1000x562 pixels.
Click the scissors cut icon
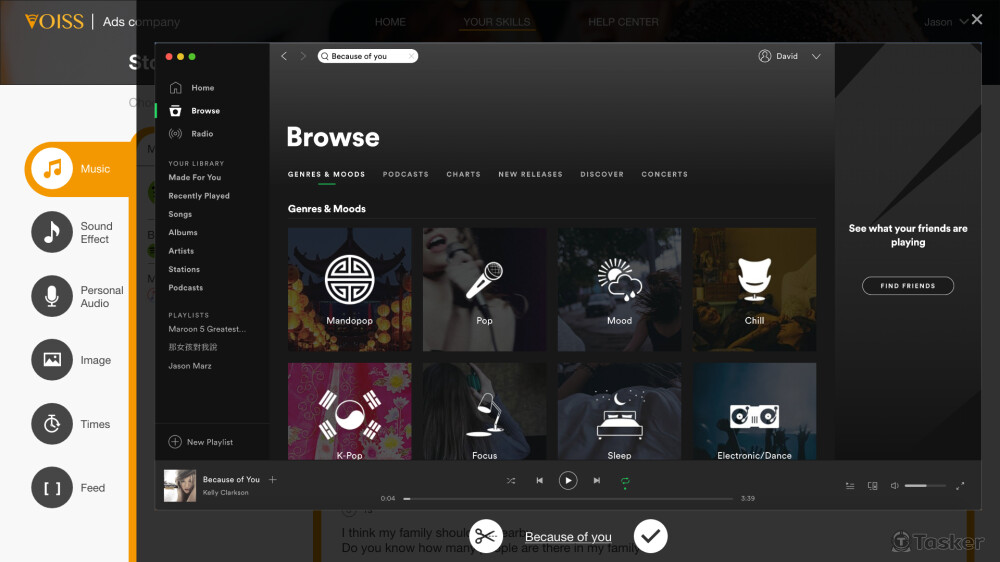tap(486, 537)
